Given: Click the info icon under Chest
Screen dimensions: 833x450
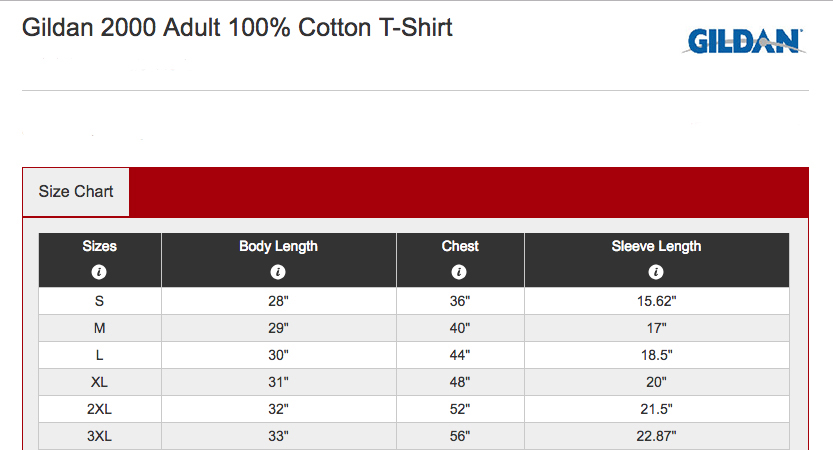Looking at the screenshot, I should coord(459,272).
